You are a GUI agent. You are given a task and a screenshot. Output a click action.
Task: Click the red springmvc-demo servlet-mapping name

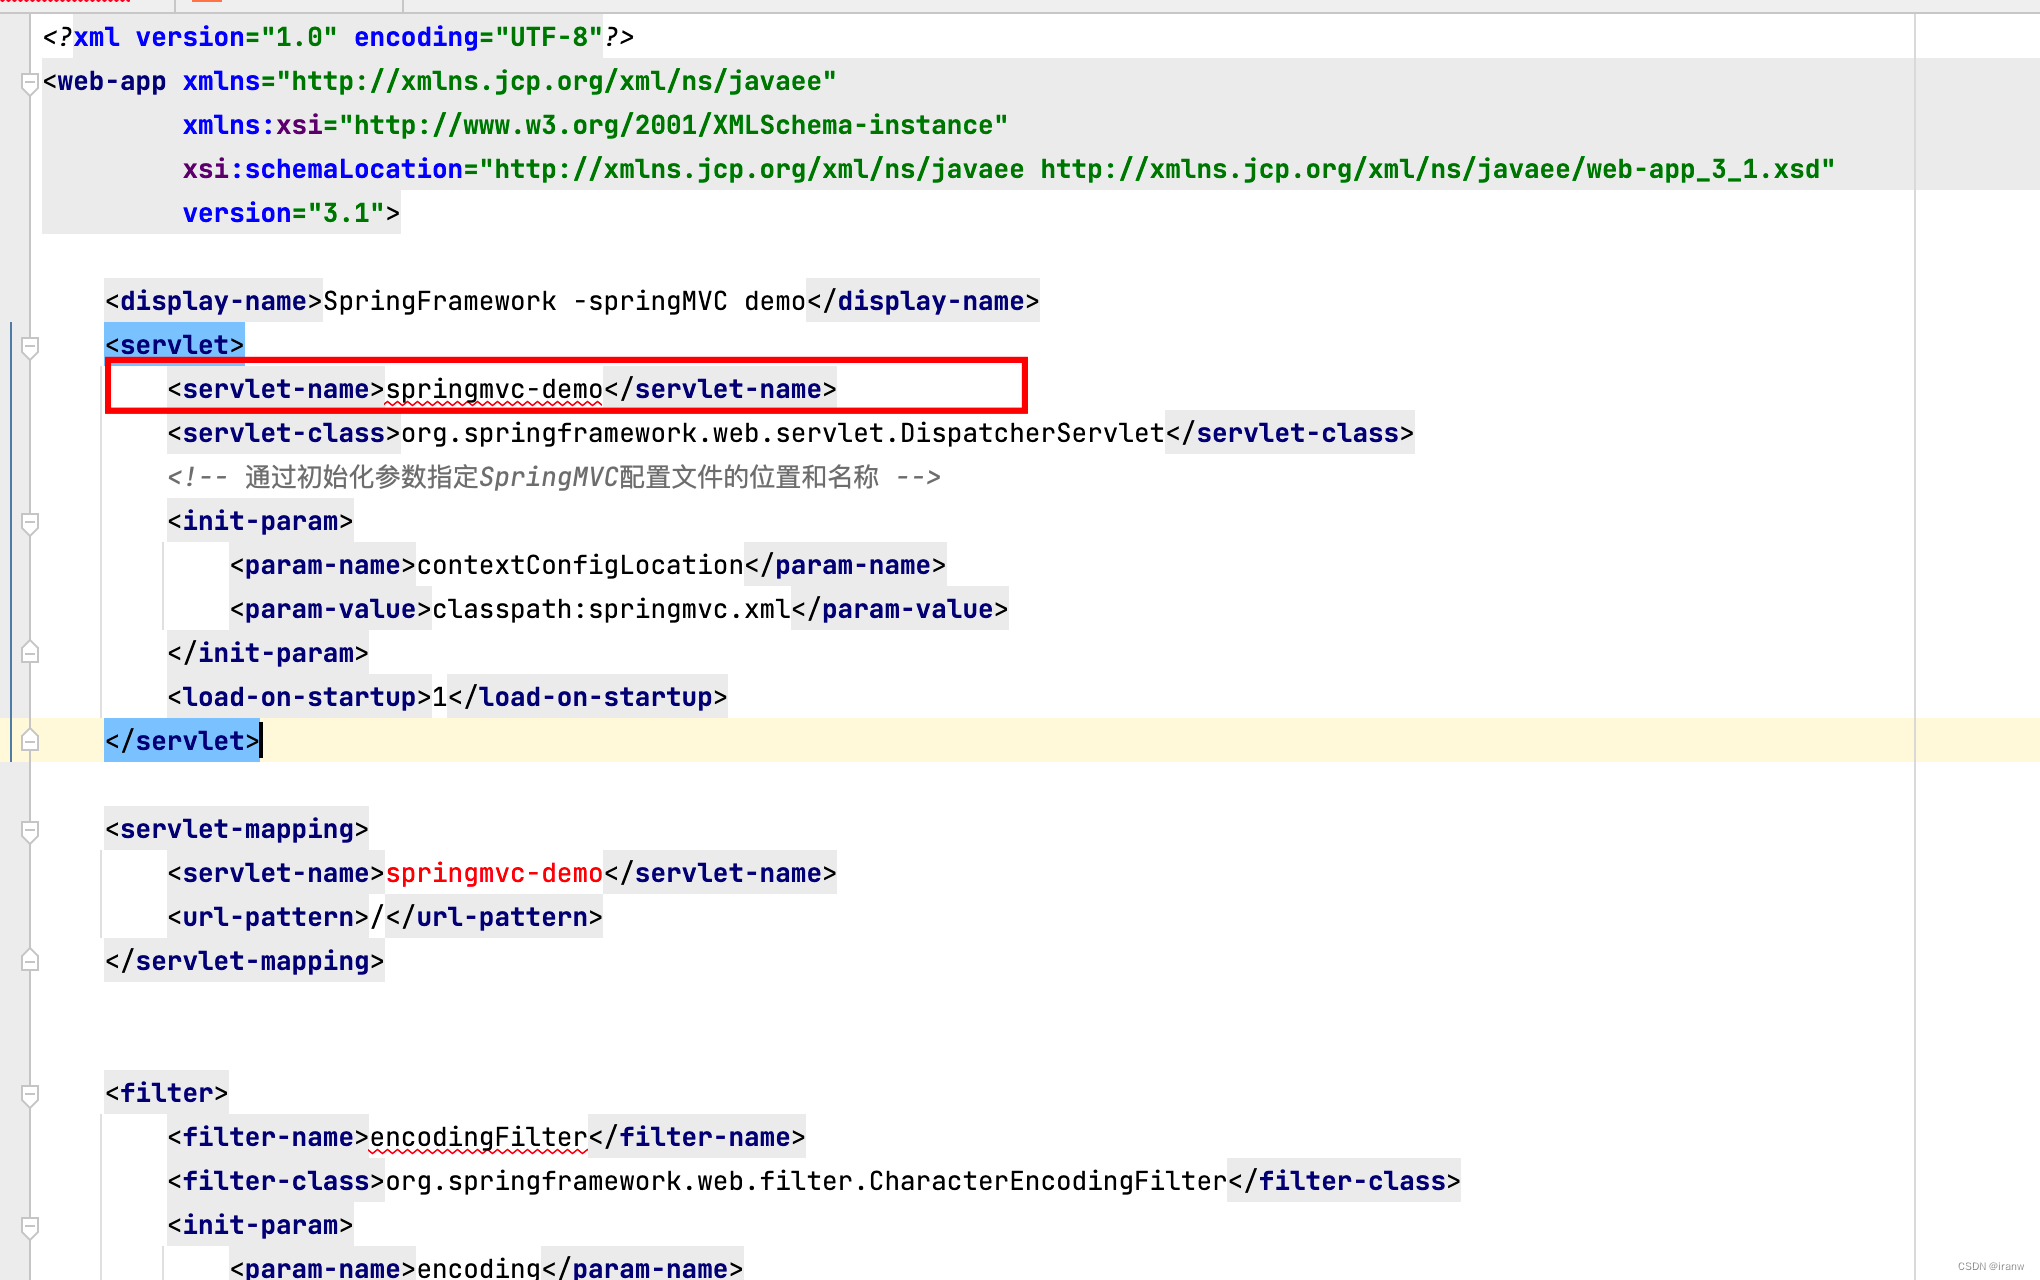pos(494,873)
